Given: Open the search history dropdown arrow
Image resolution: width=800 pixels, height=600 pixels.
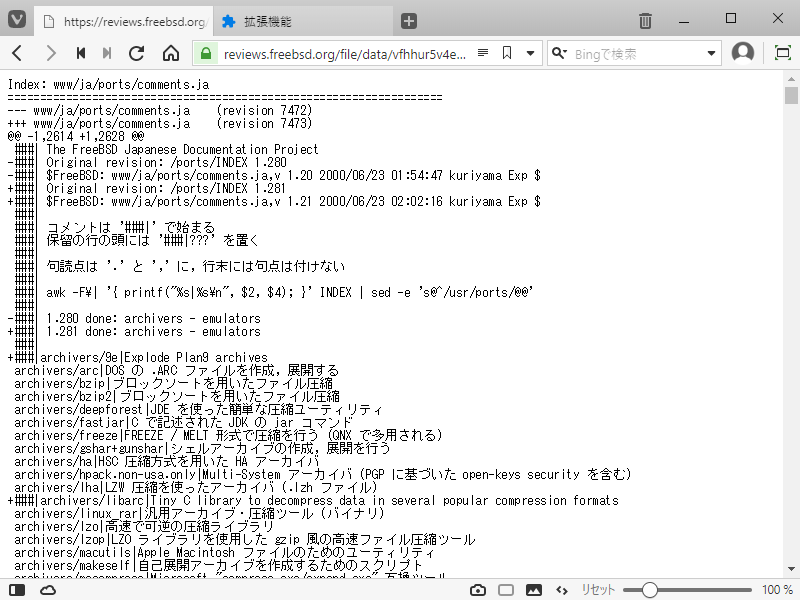Looking at the screenshot, I should click(x=711, y=53).
